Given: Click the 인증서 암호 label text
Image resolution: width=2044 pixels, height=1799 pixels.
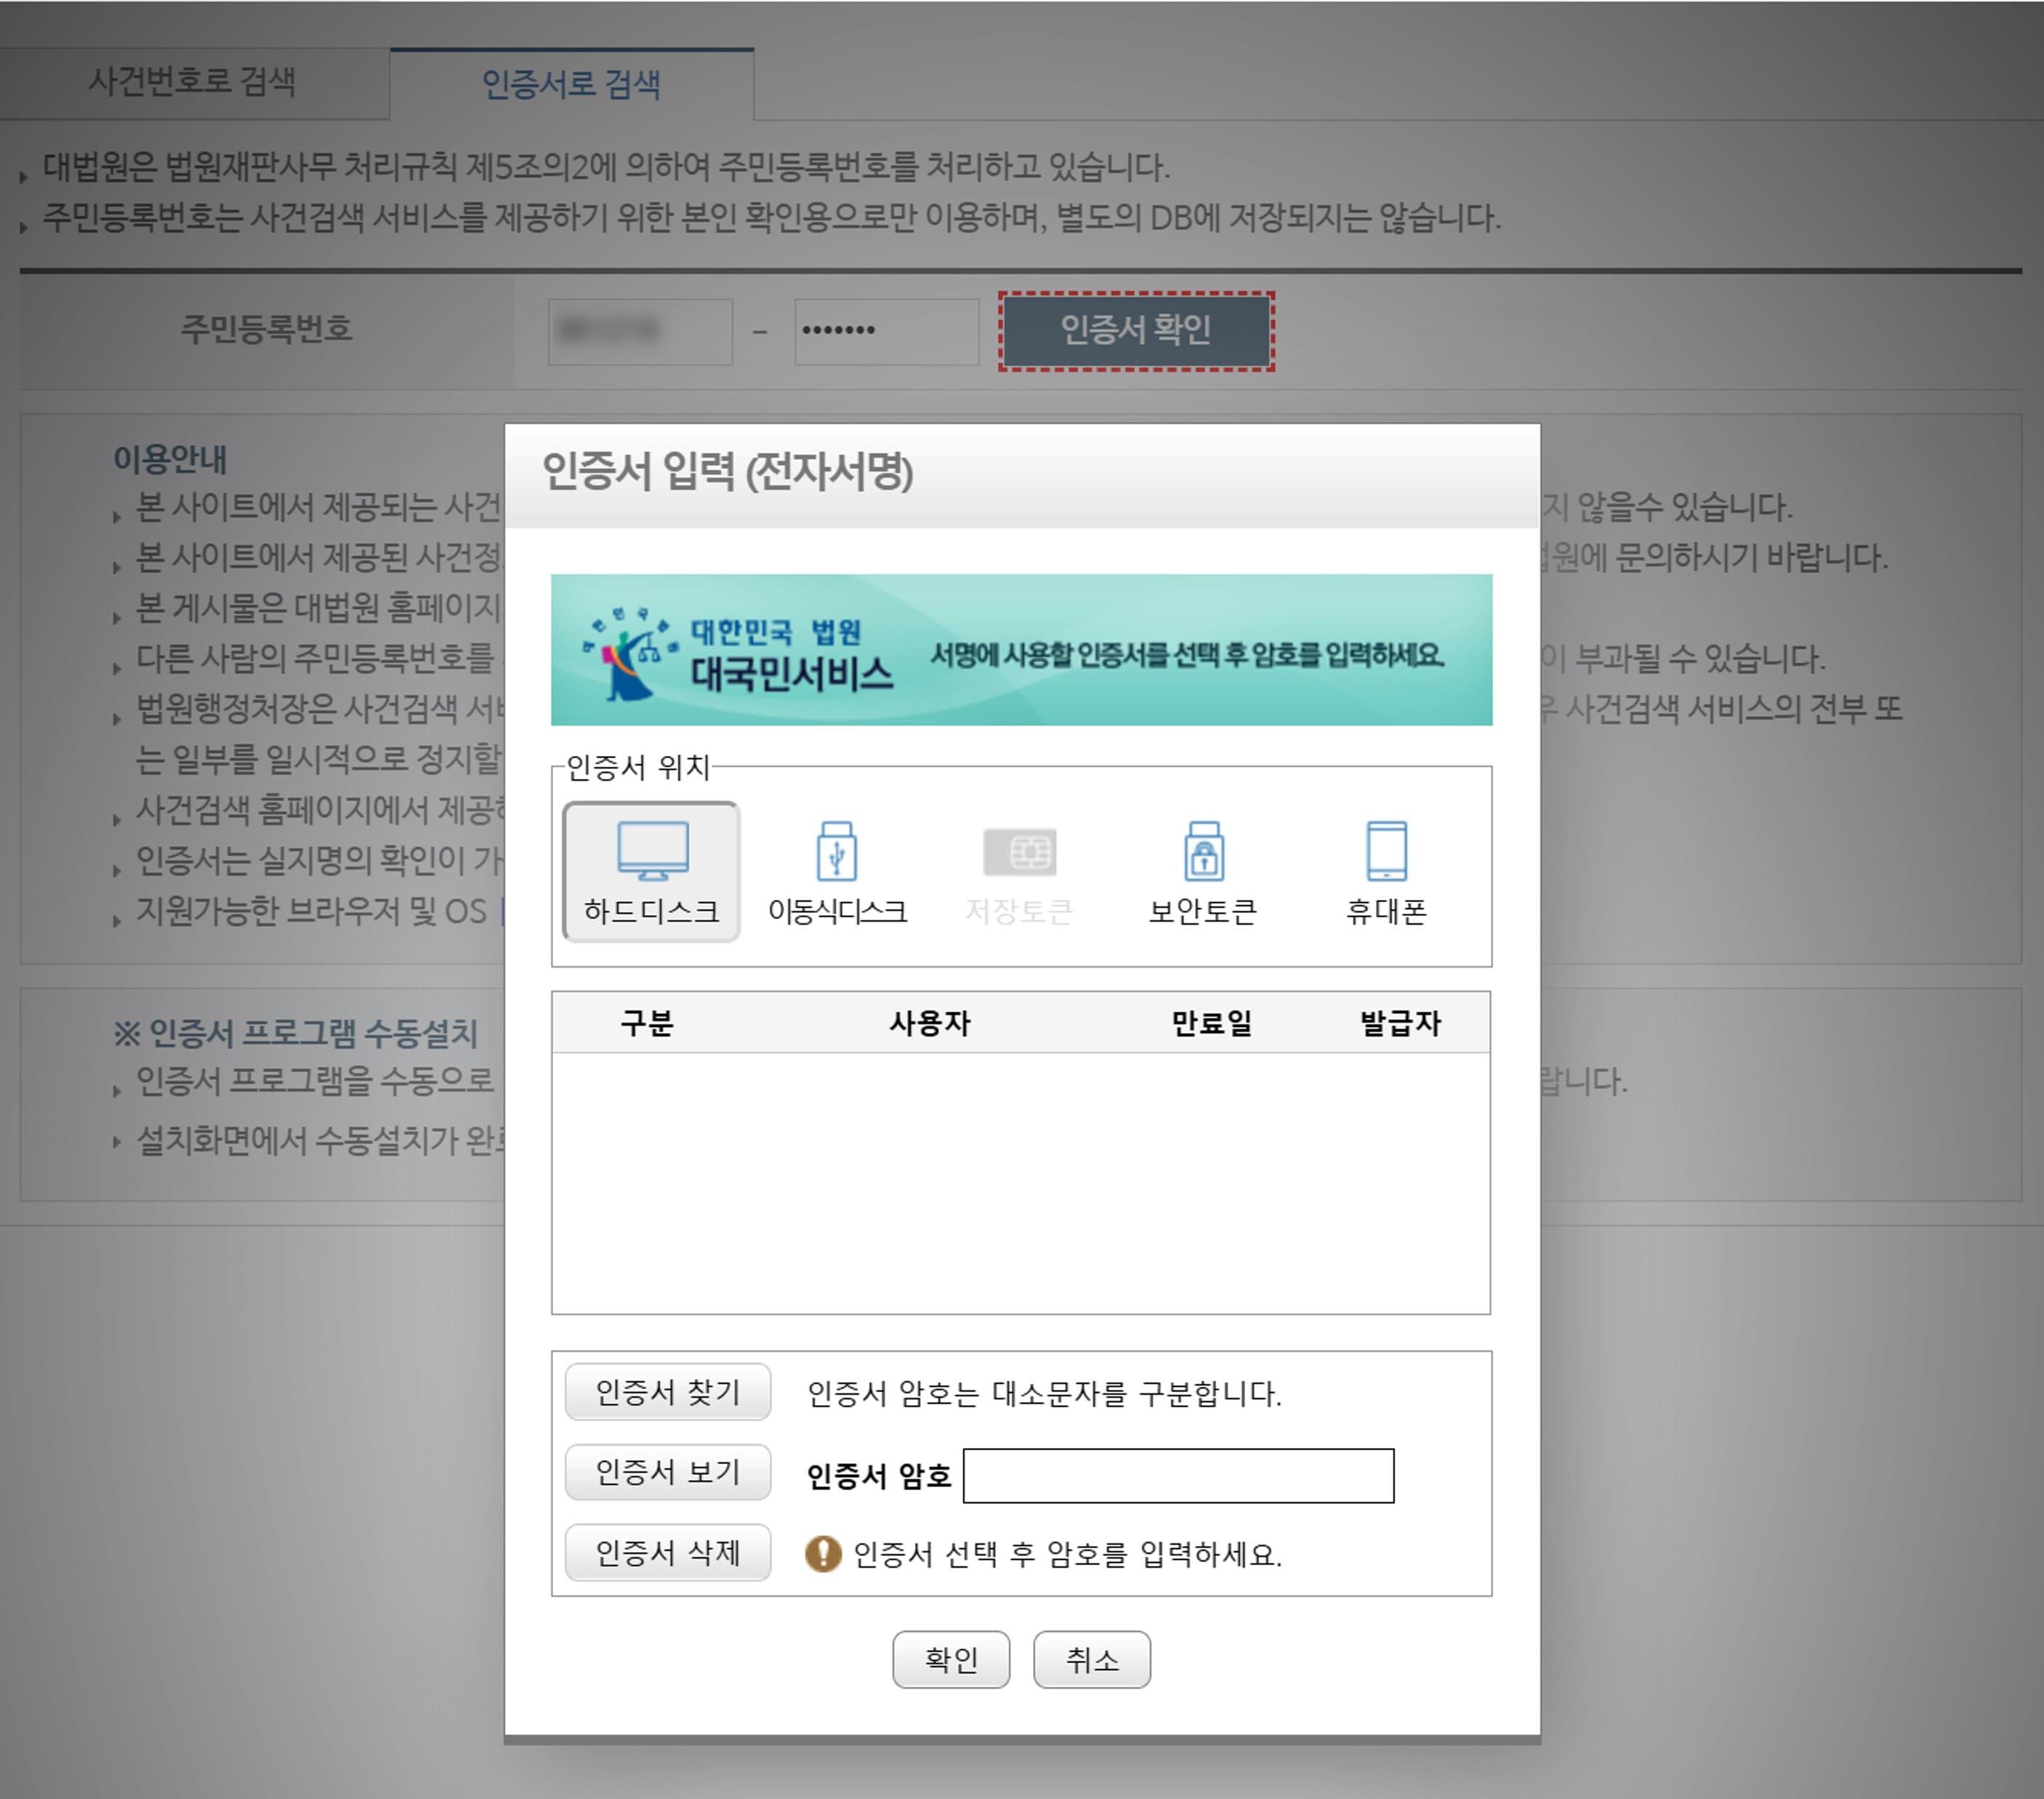Looking at the screenshot, I should (878, 1476).
